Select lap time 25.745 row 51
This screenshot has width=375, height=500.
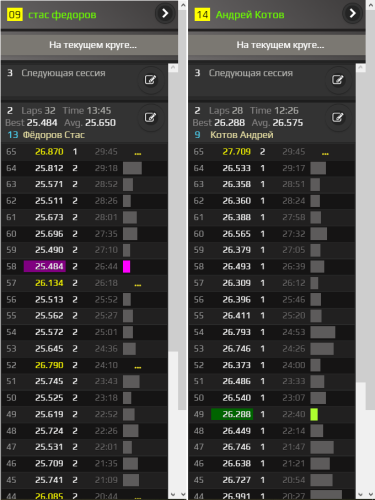pyautogui.click(x=49, y=381)
